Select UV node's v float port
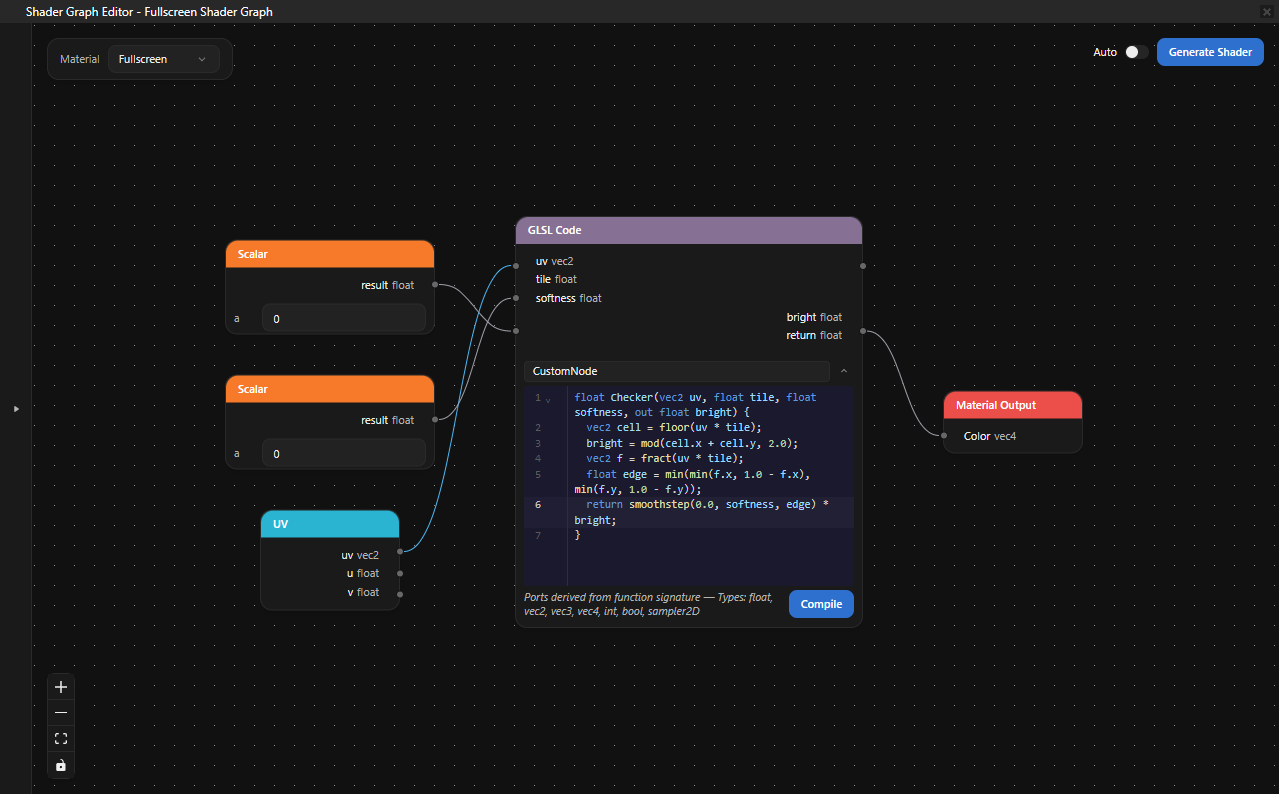This screenshot has width=1279, height=794. [x=400, y=594]
